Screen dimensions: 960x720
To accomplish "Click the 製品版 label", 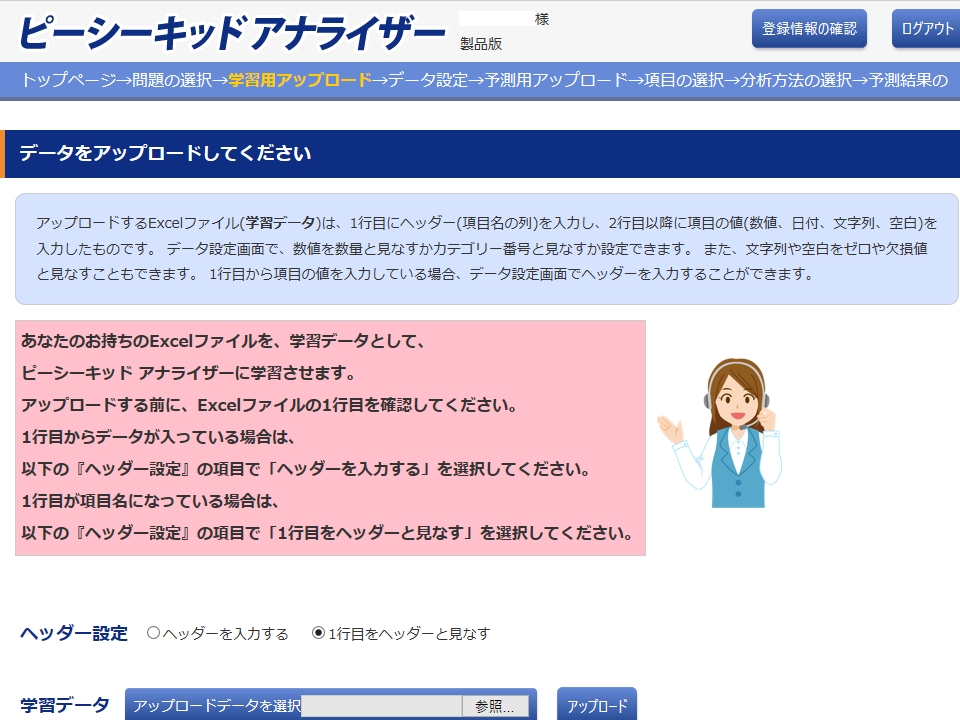I will 481,43.
